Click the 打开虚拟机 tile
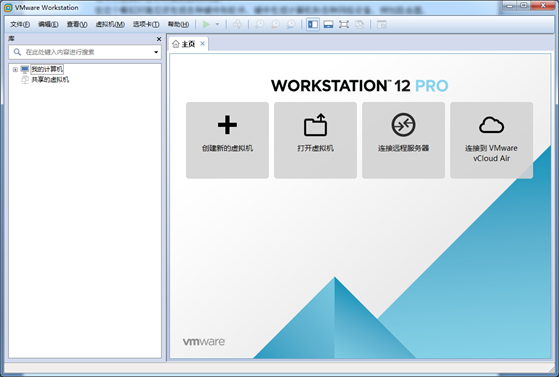The height and width of the screenshot is (377, 559). point(315,140)
